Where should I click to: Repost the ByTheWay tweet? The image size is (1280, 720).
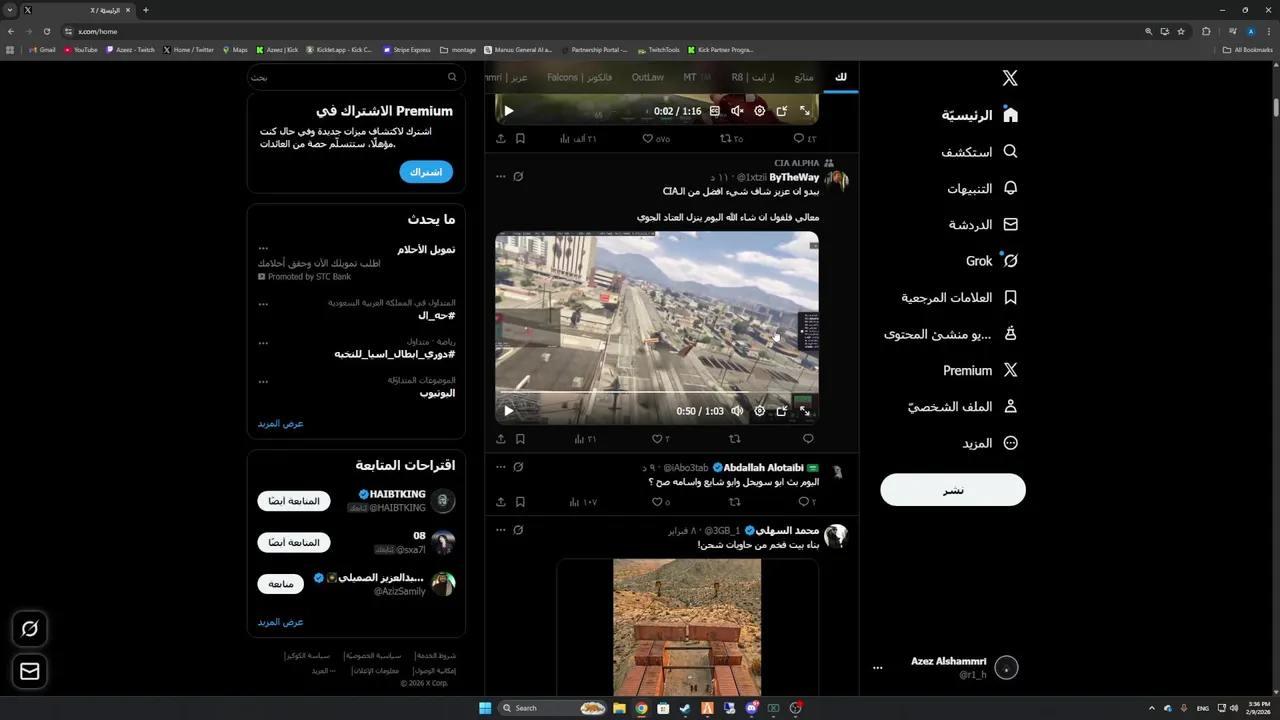coord(735,439)
